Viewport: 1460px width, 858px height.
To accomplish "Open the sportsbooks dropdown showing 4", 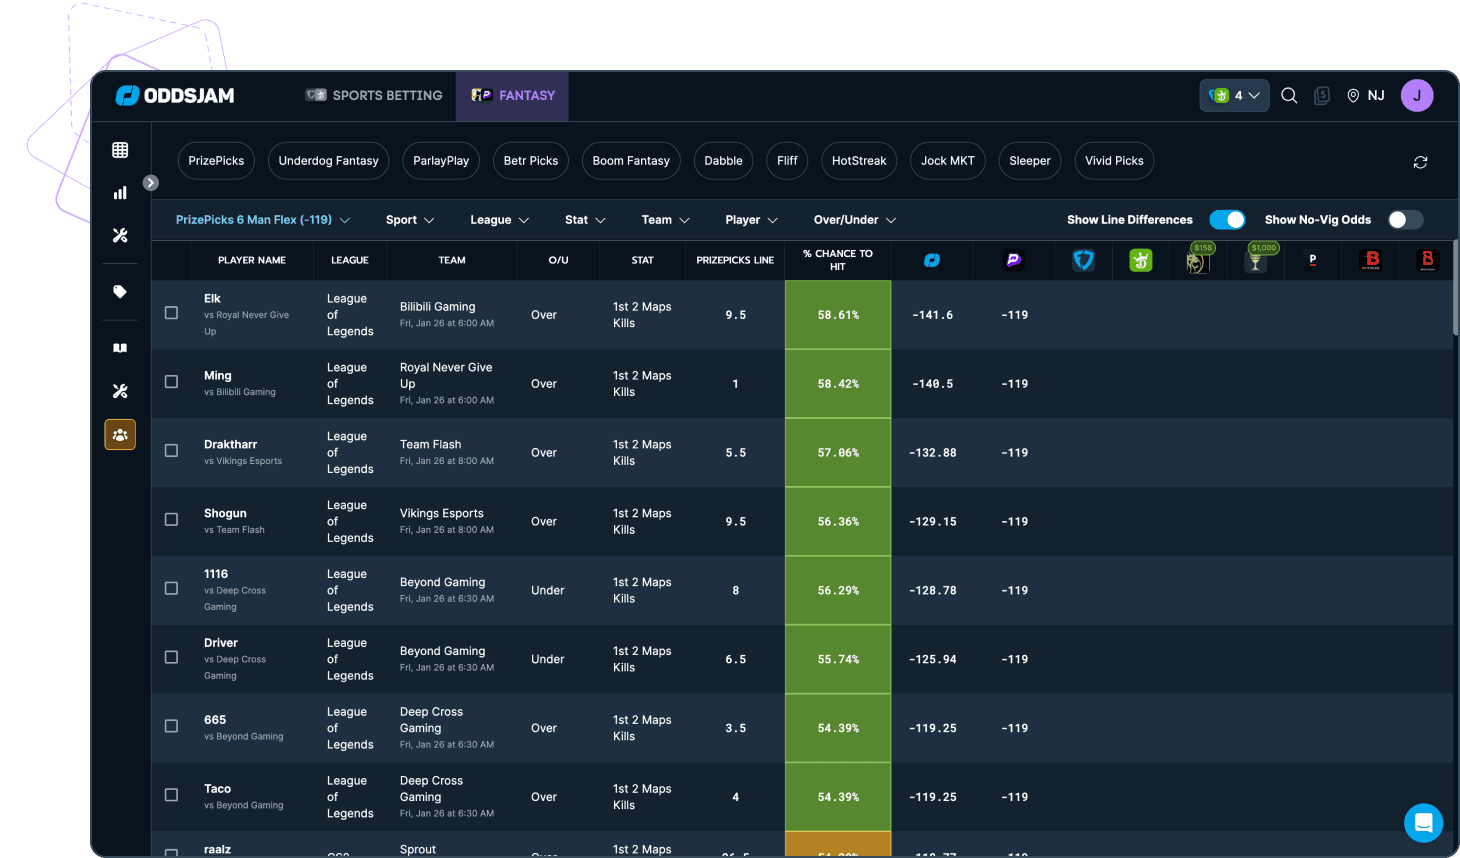I will coord(1234,95).
